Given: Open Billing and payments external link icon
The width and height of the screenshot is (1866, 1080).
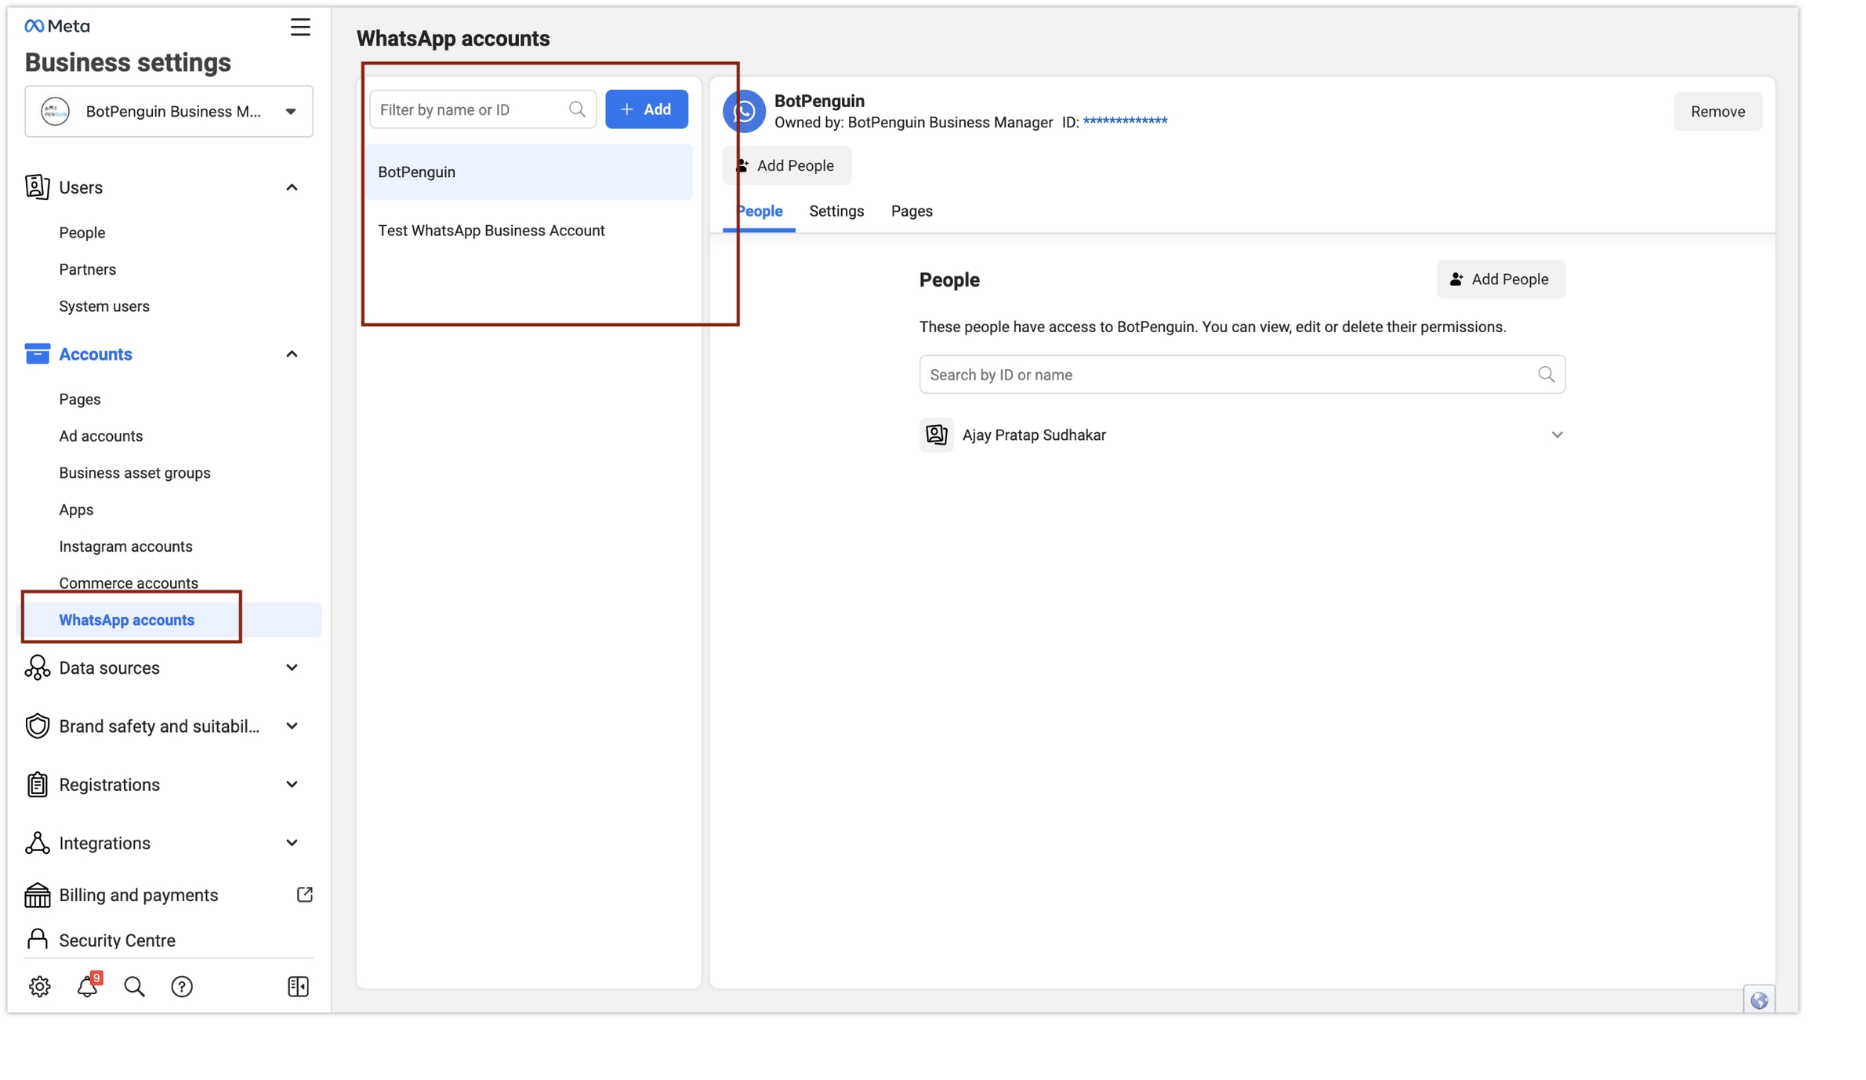Looking at the screenshot, I should point(305,895).
